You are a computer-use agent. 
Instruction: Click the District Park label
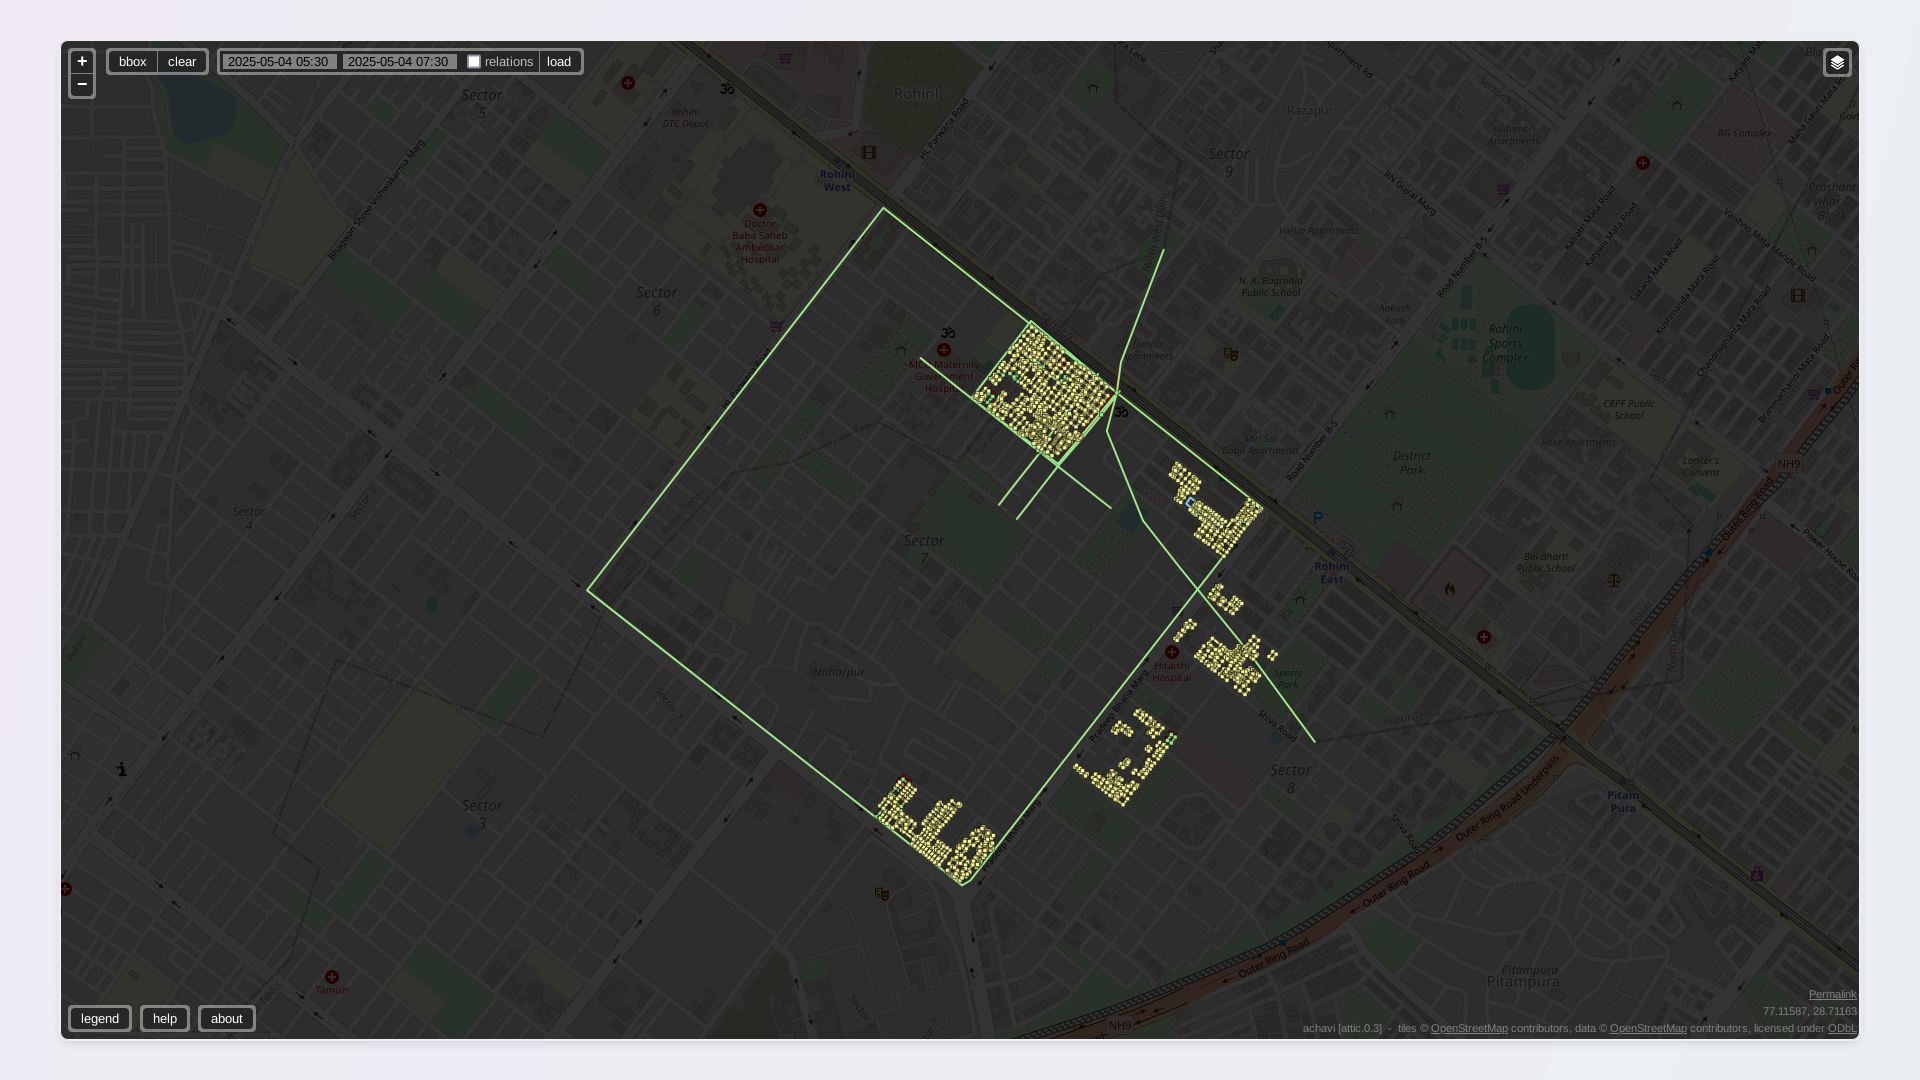click(x=1412, y=463)
